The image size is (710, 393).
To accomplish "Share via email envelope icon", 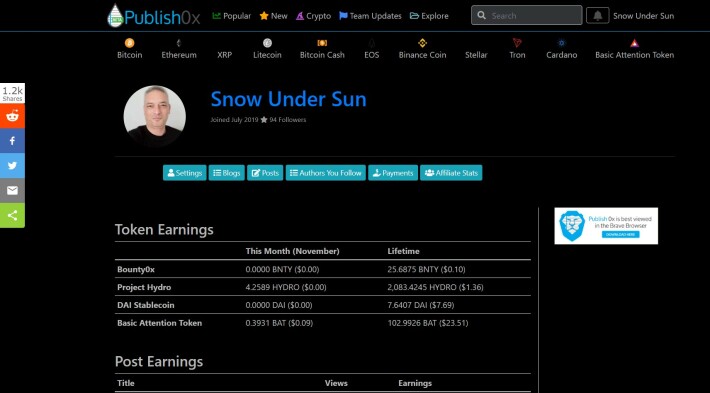I will [12, 191].
